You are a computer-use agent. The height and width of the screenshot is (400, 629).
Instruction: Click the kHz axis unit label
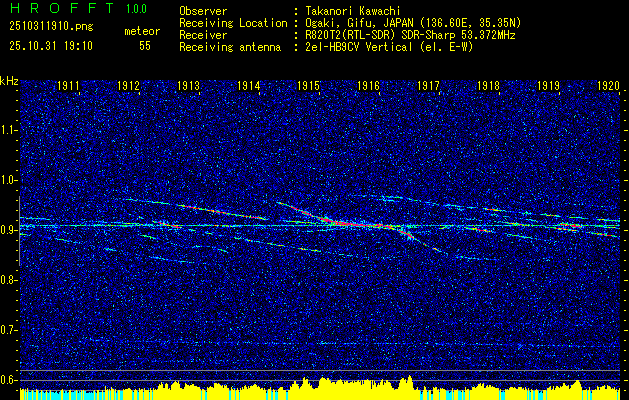[10, 81]
